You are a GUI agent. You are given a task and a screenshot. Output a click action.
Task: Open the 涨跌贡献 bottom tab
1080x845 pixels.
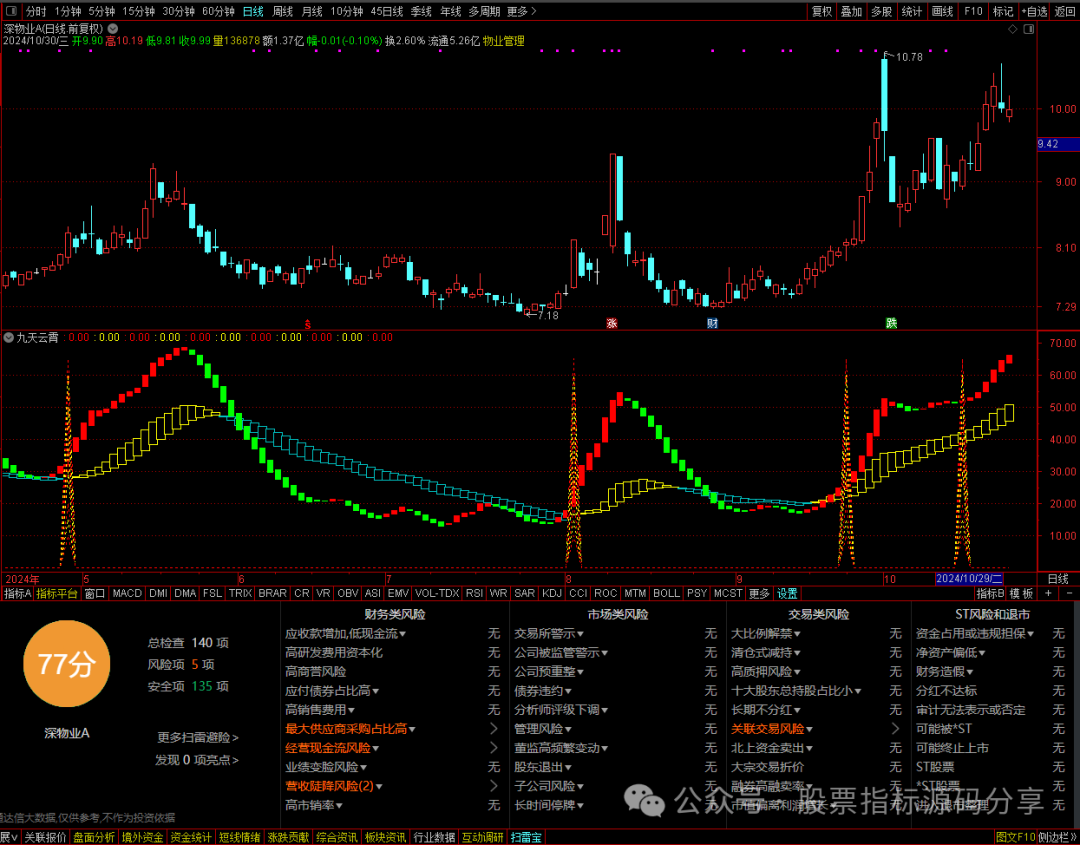click(289, 837)
